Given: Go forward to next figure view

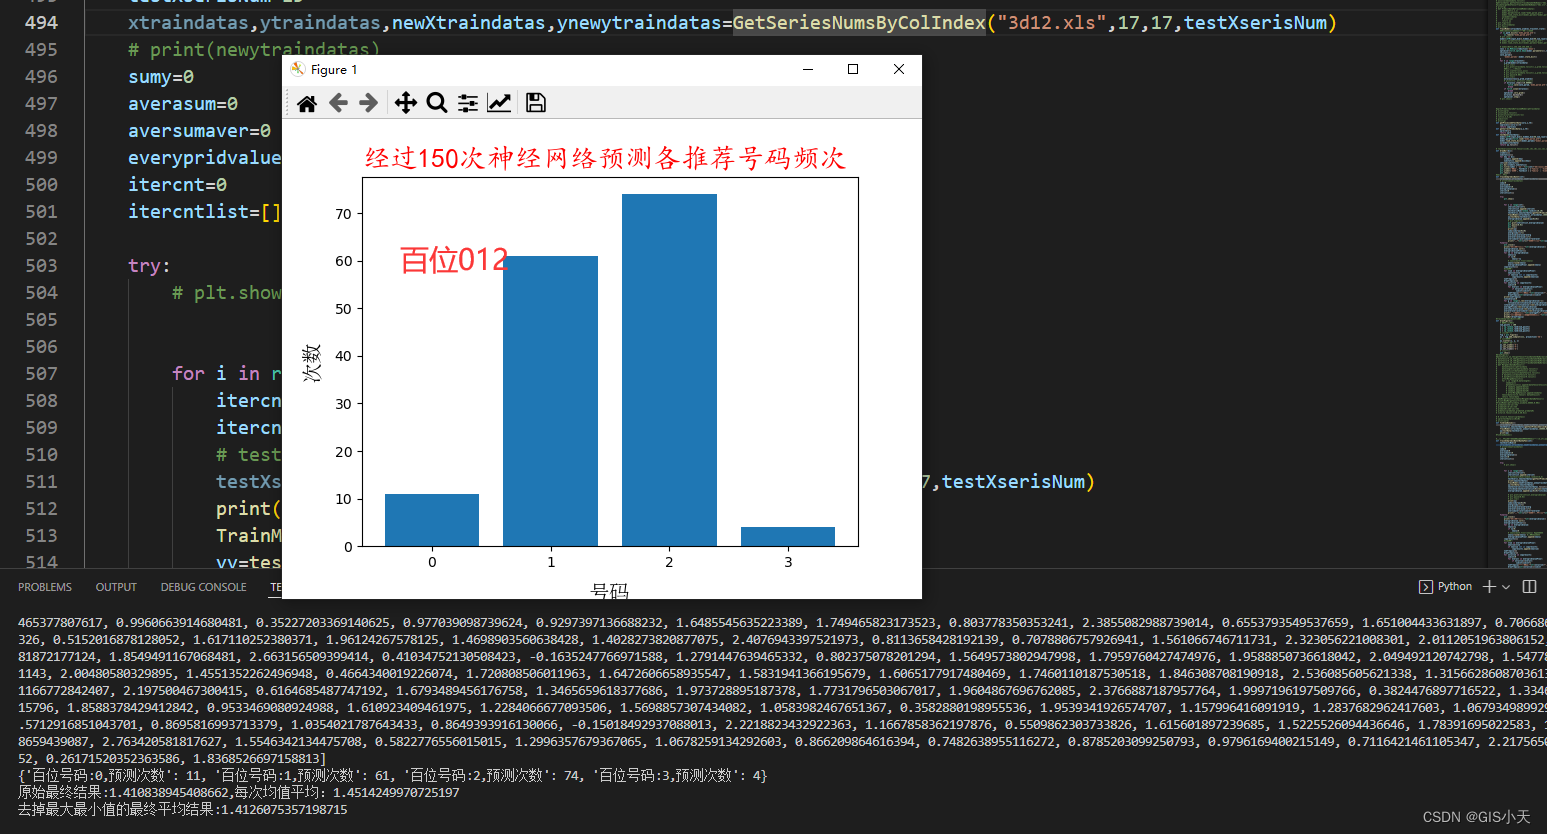Looking at the screenshot, I should [x=368, y=103].
